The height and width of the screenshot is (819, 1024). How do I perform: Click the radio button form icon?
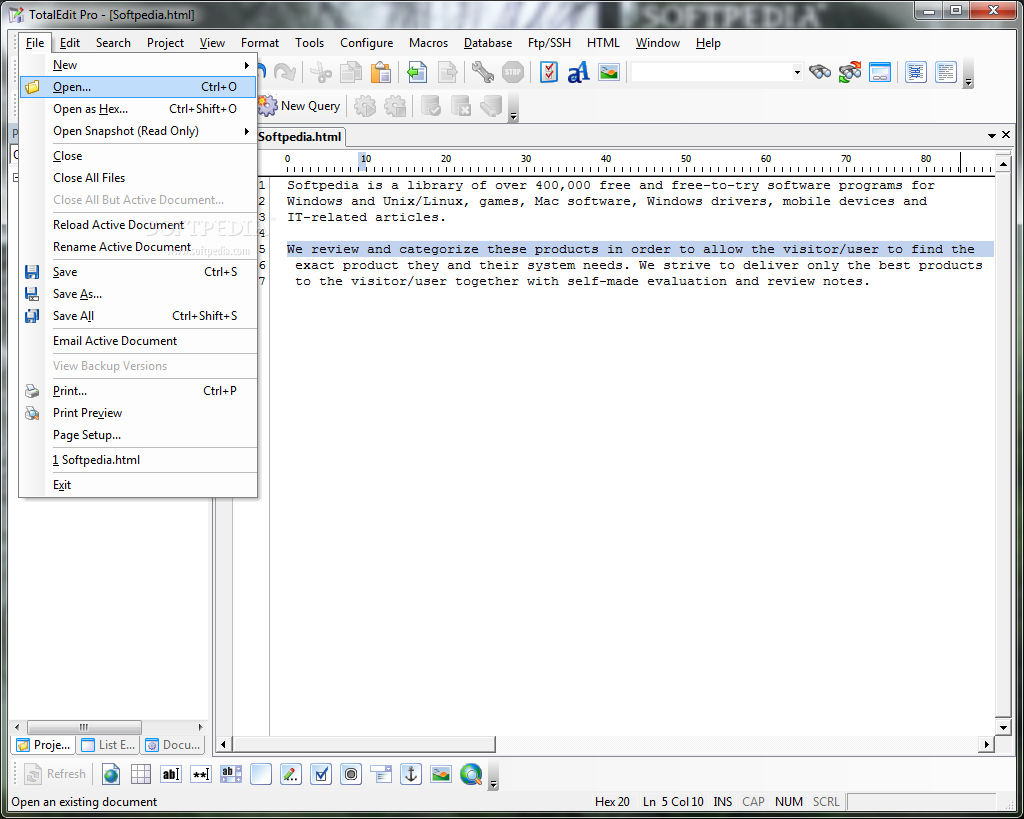click(x=351, y=774)
